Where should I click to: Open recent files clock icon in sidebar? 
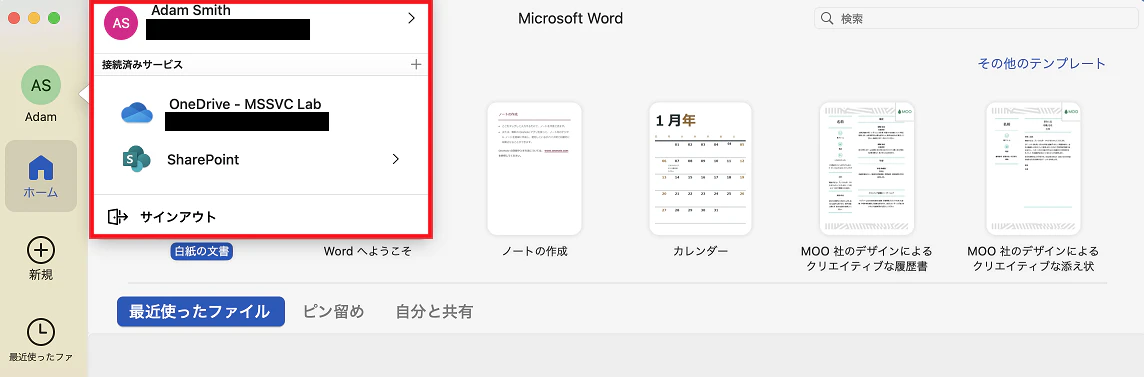[41, 332]
